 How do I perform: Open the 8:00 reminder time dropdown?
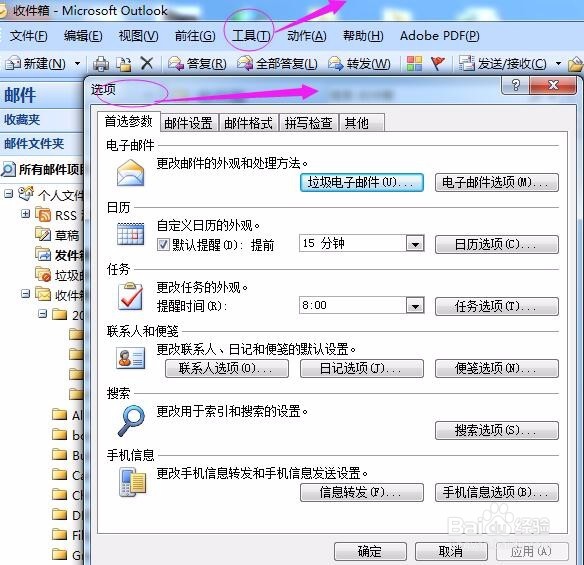pos(415,306)
